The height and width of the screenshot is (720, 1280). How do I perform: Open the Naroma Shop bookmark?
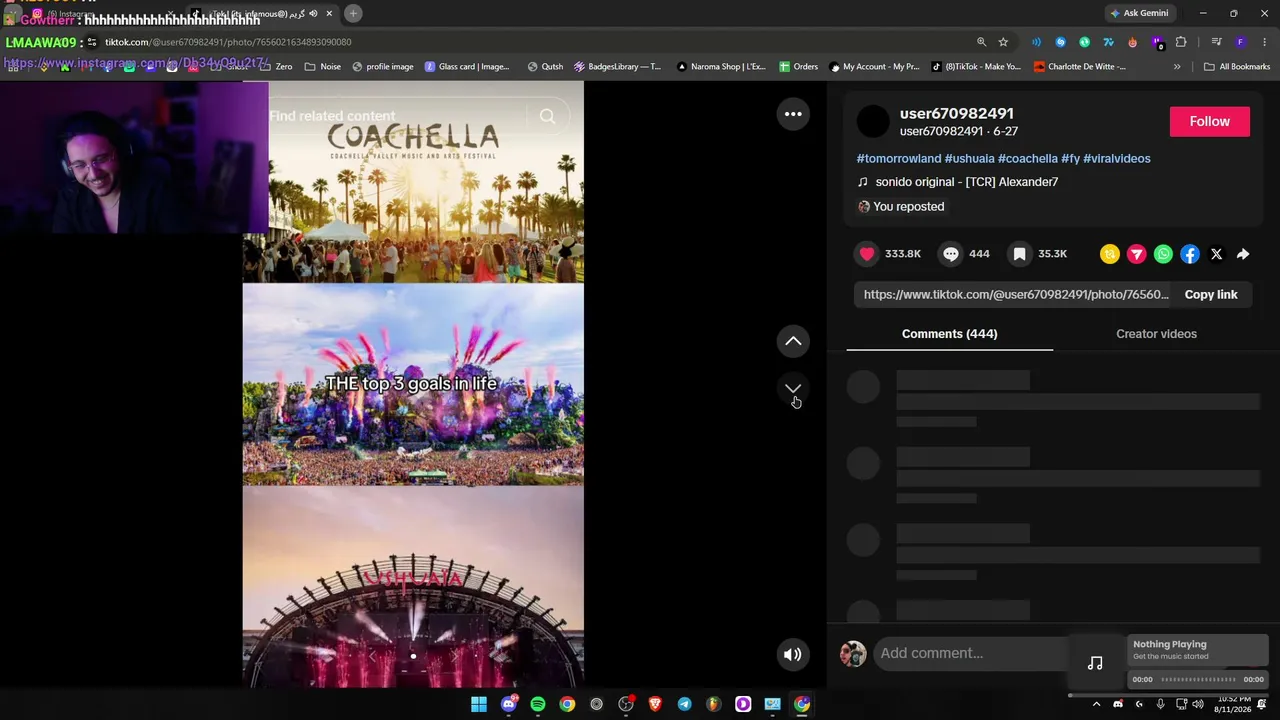(x=721, y=67)
